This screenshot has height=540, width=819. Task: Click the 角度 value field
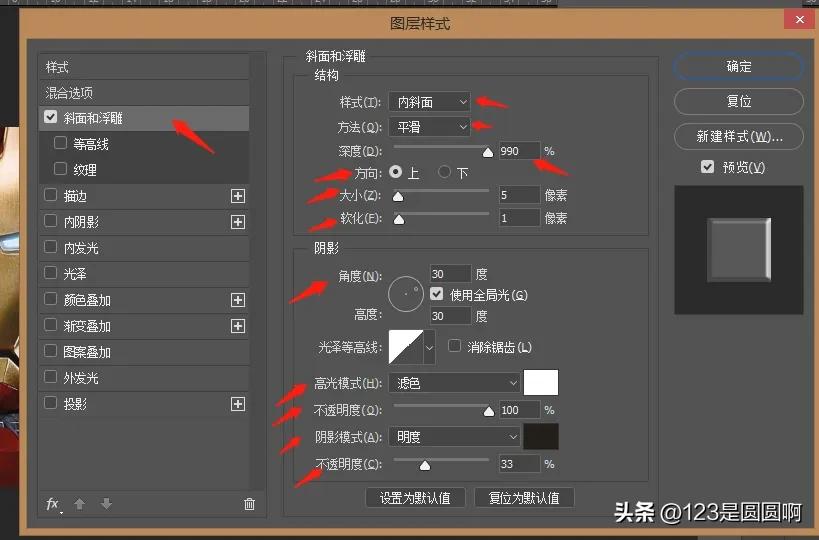pyautogui.click(x=450, y=274)
